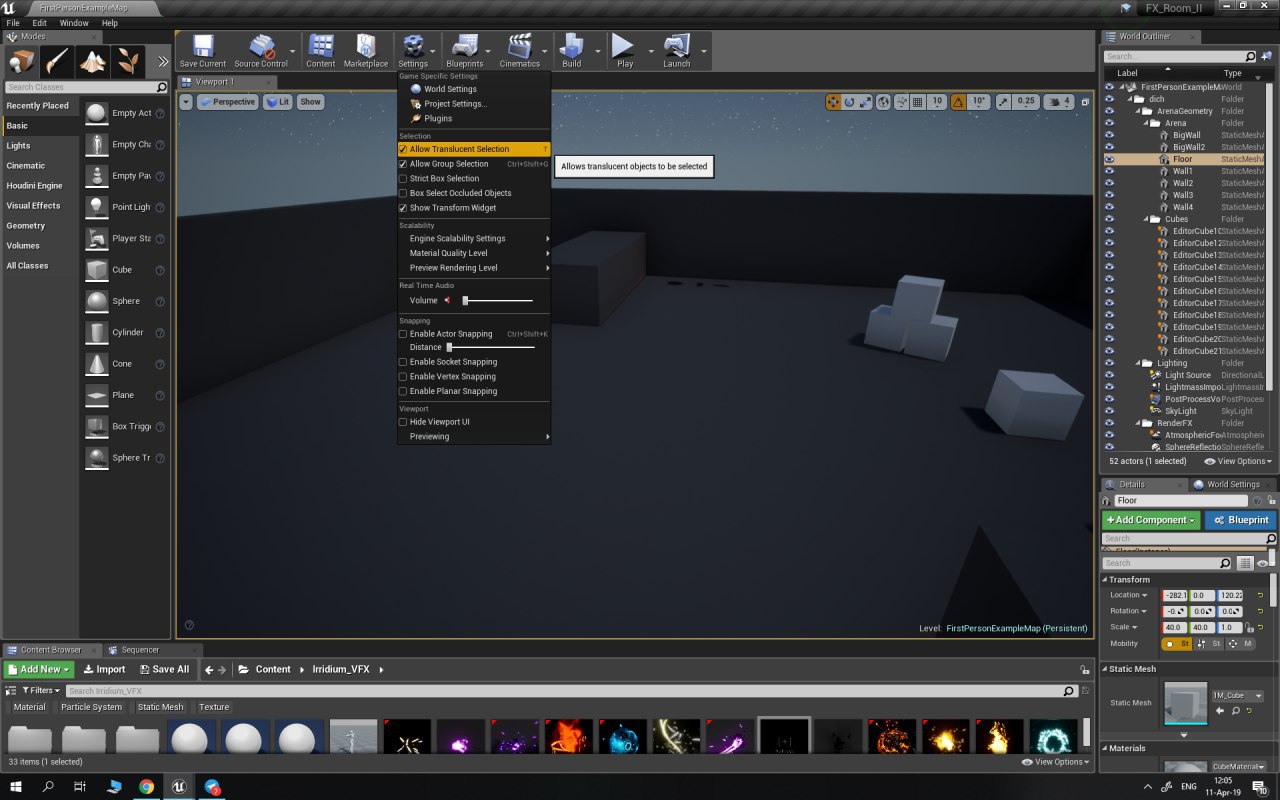Click the Blueprint button in Details panel

1240,520
